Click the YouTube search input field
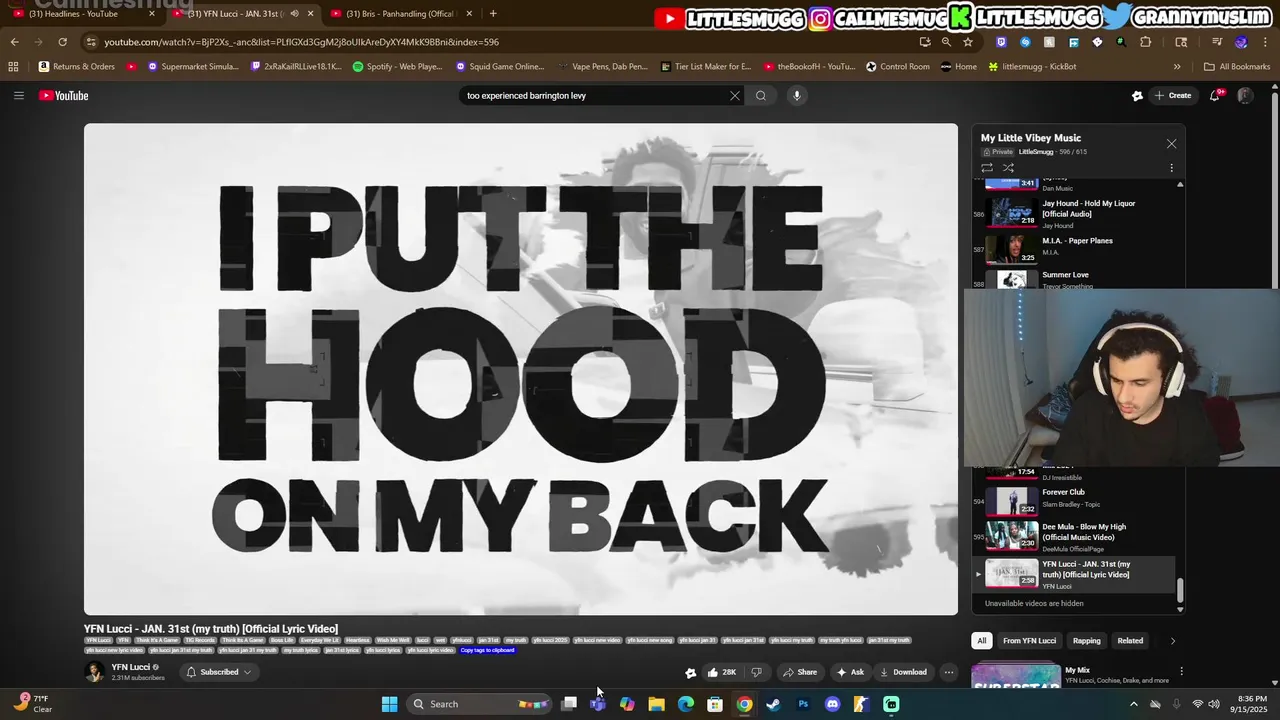The image size is (1280, 720). 595,95
